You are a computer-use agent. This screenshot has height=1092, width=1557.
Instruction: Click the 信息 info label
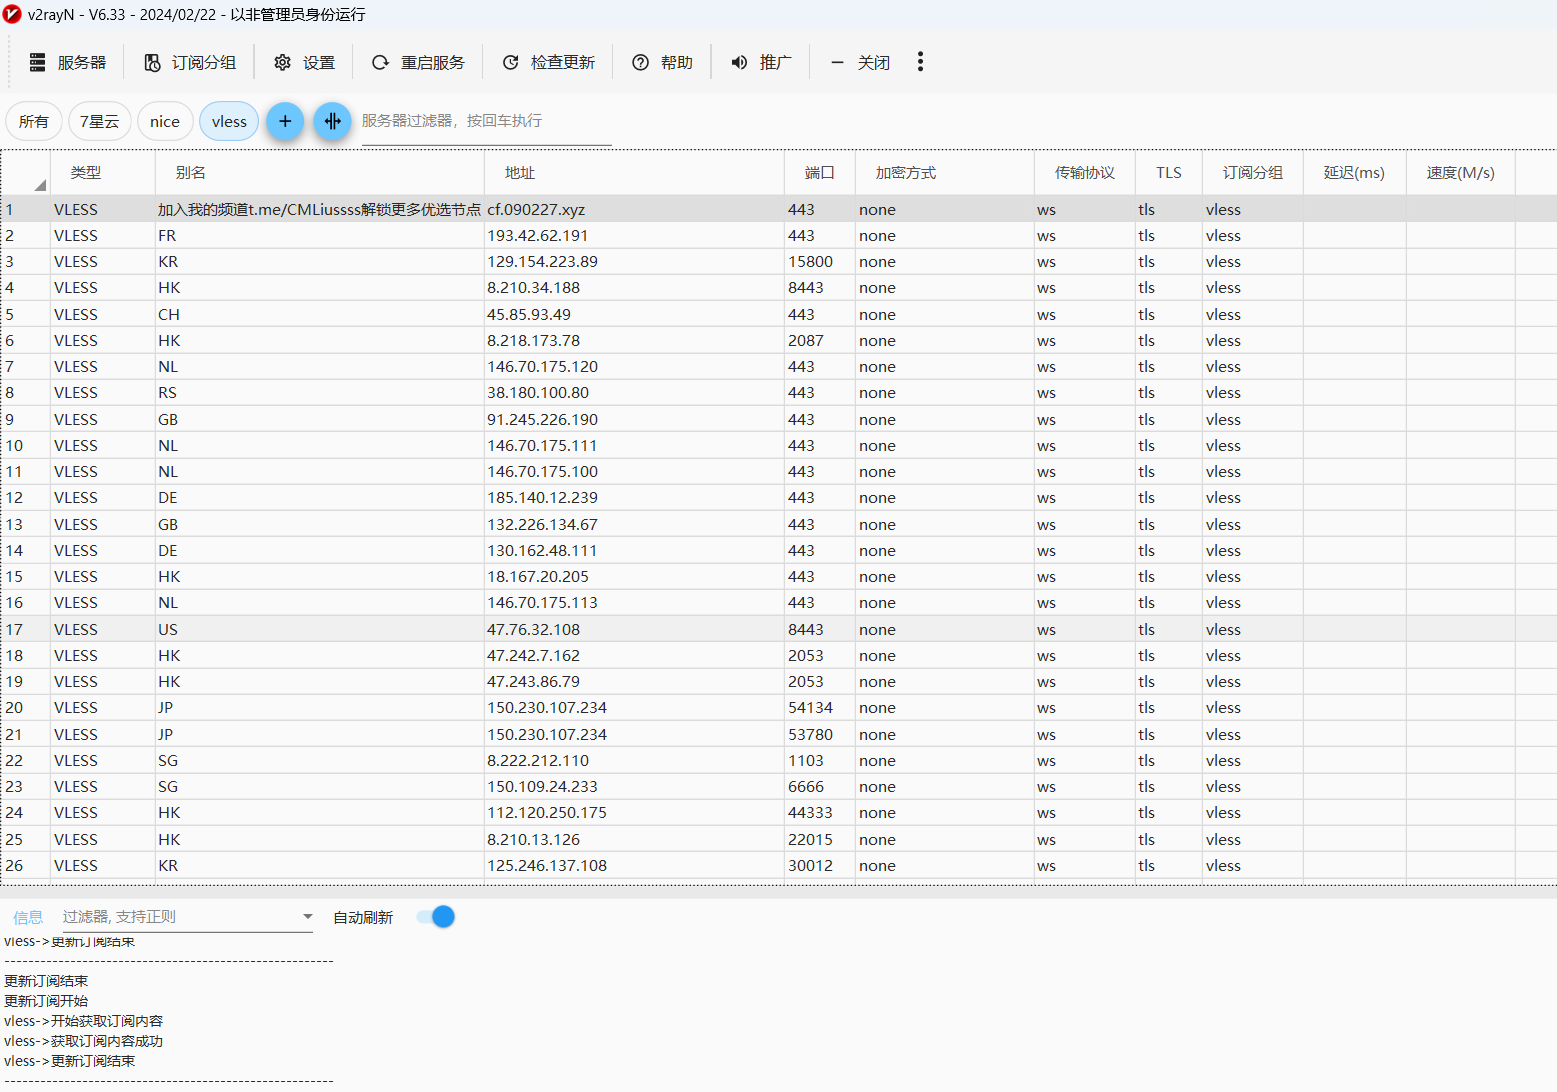[x=28, y=917]
